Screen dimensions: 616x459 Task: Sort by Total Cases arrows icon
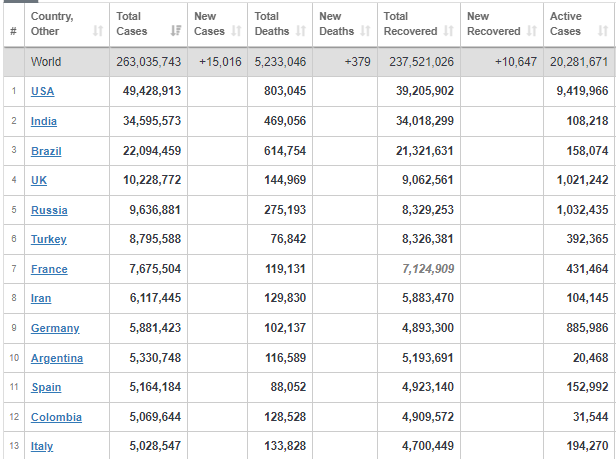point(176,31)
